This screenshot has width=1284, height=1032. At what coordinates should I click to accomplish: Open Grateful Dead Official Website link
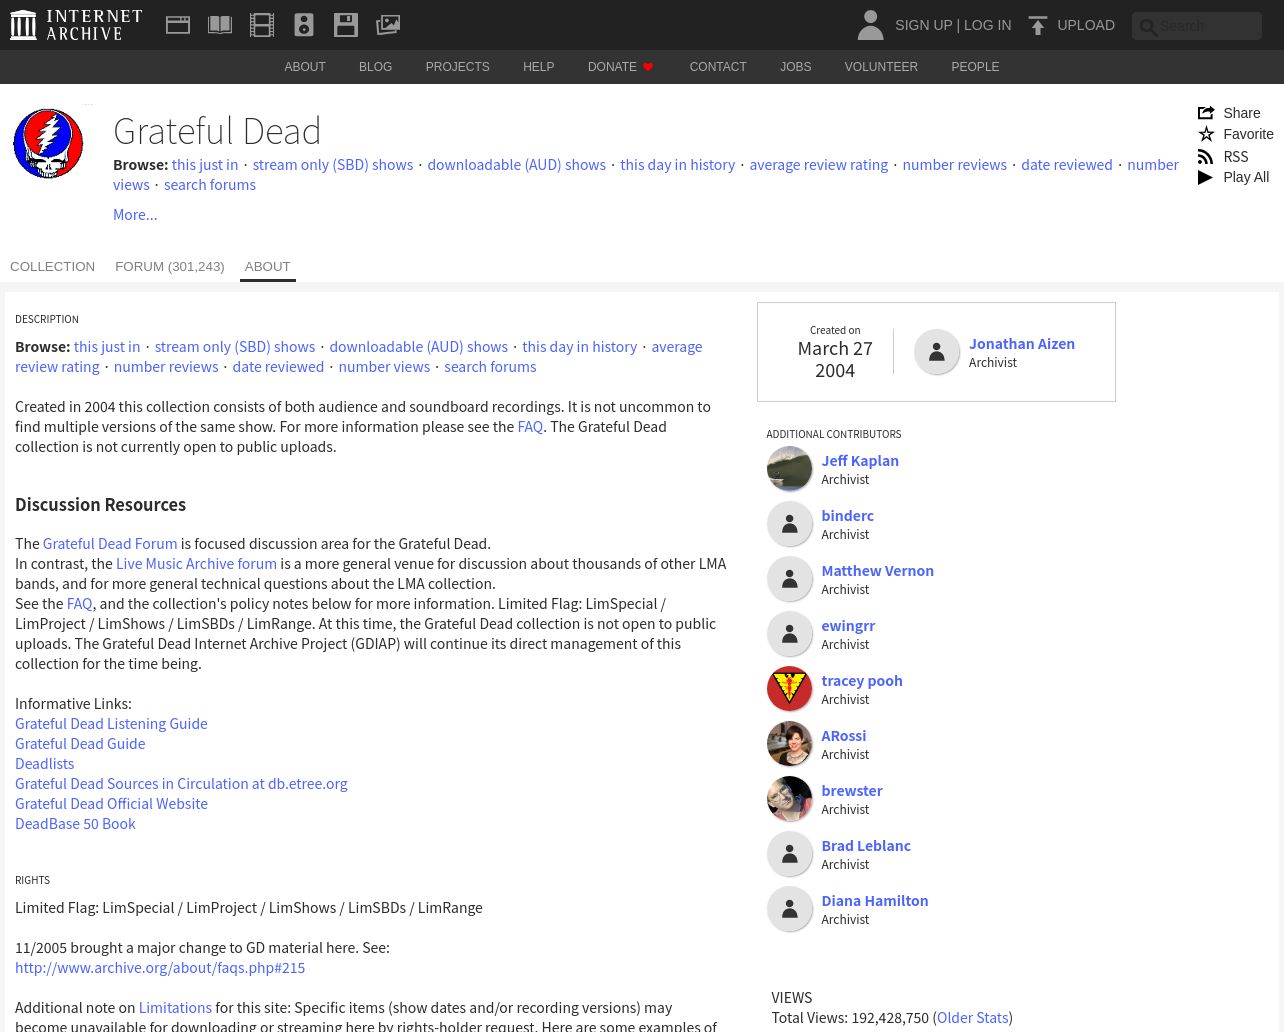click(111, 804)
